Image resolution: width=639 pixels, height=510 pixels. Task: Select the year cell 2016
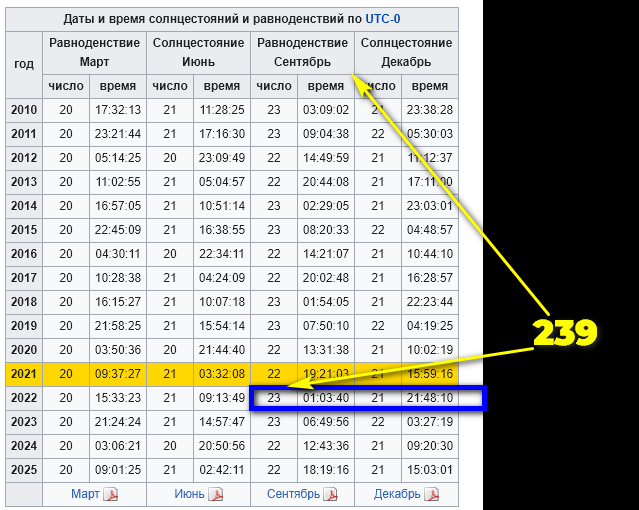coord(24,254)
